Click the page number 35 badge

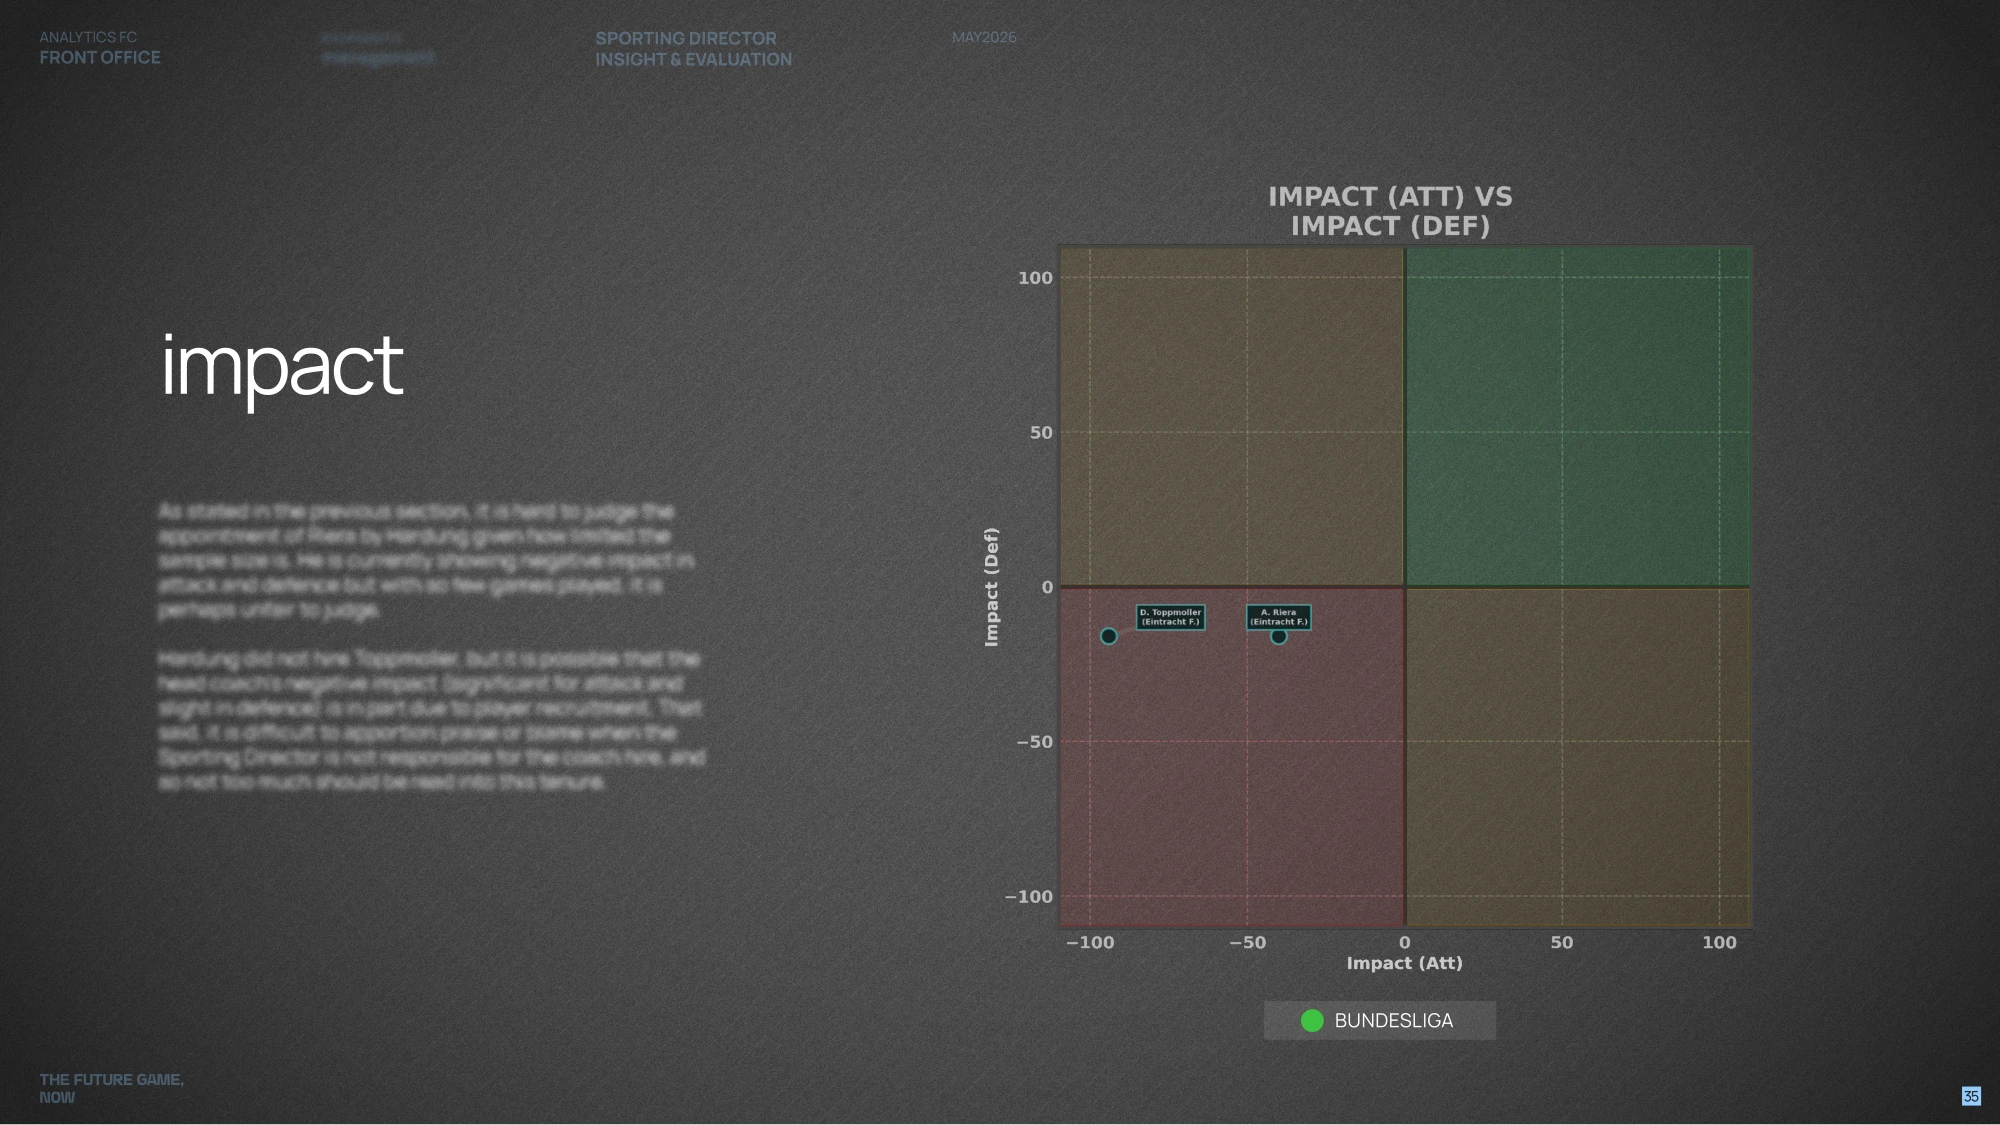coord(1971,1096)
